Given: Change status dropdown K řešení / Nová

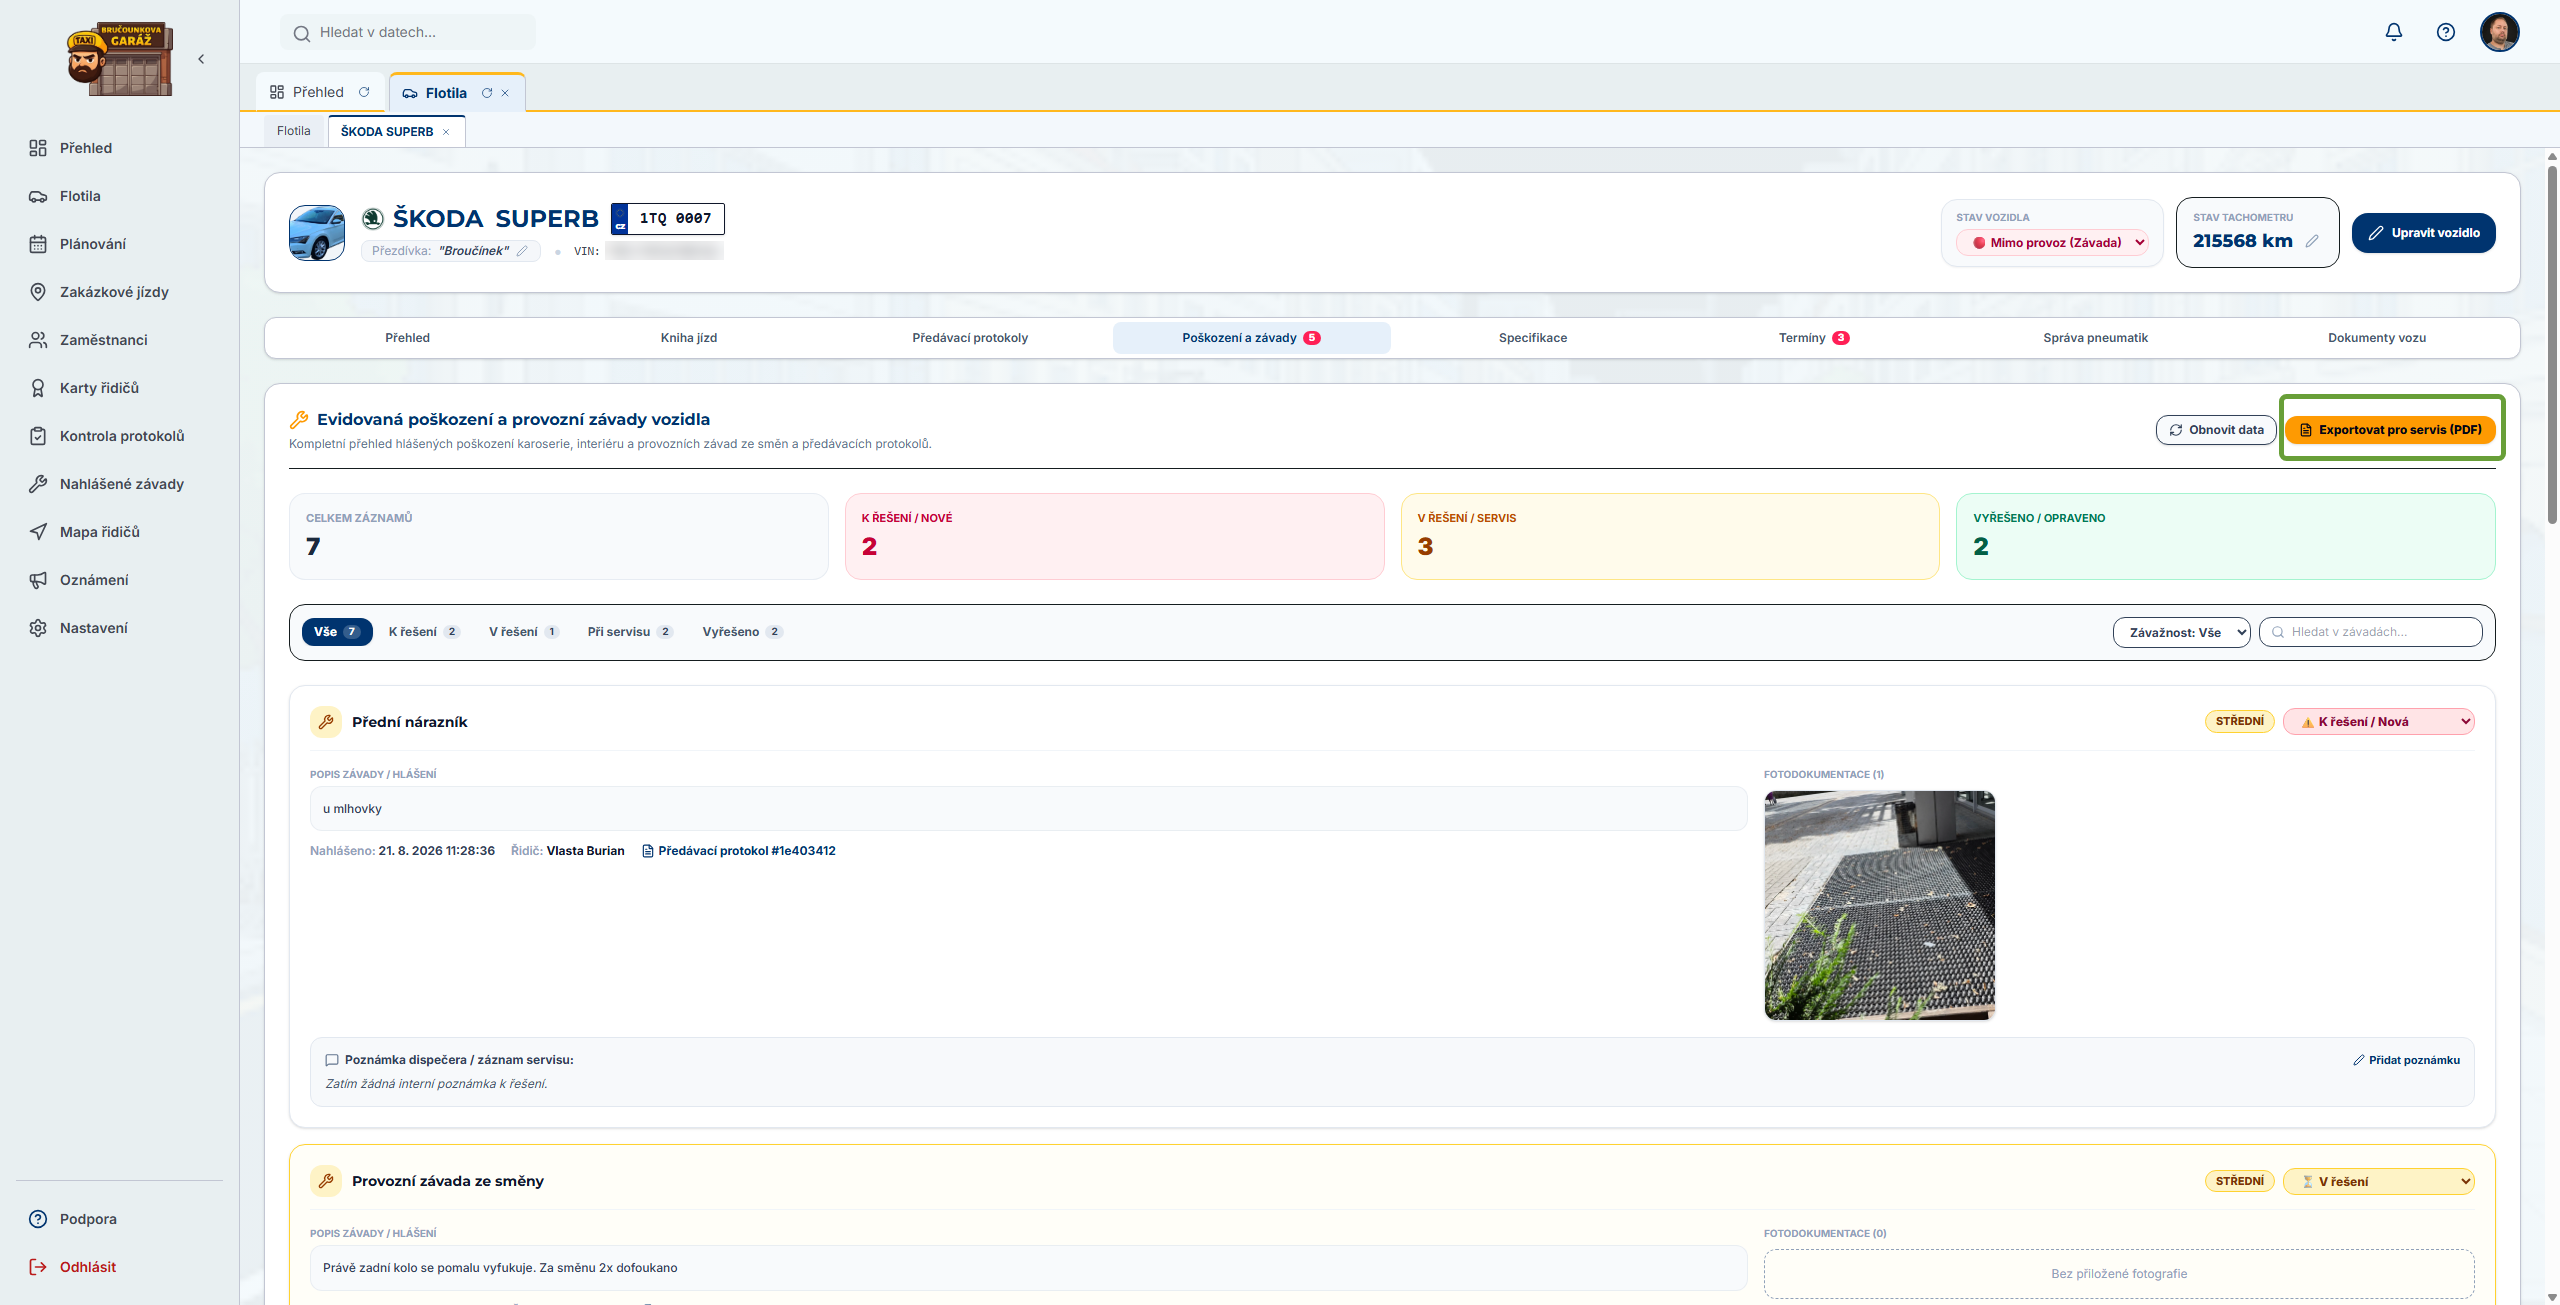Looking at the screenshot, I should pyautogui.click(x=2378, y=721).
